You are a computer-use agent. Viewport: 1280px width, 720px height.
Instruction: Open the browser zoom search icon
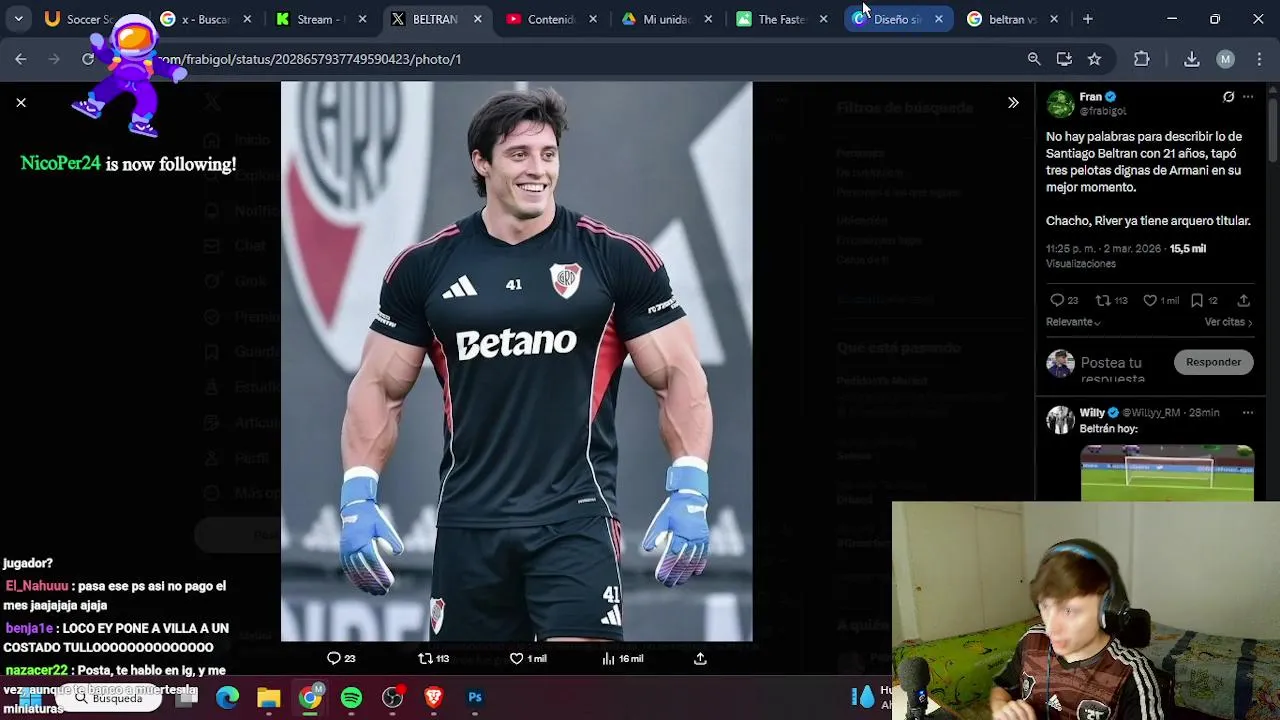[1034, 59]
